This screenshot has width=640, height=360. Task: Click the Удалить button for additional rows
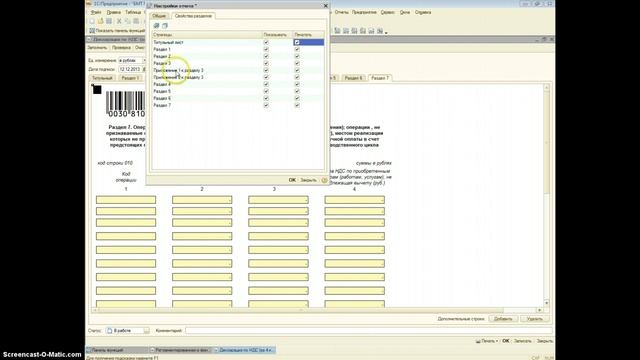[535, 319]
